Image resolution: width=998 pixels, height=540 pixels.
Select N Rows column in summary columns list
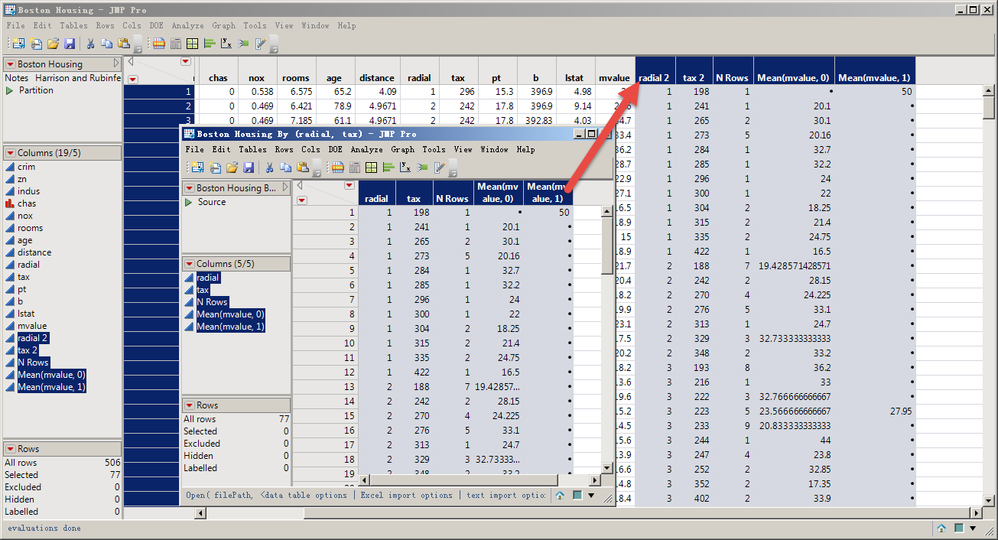coord(212,302)
